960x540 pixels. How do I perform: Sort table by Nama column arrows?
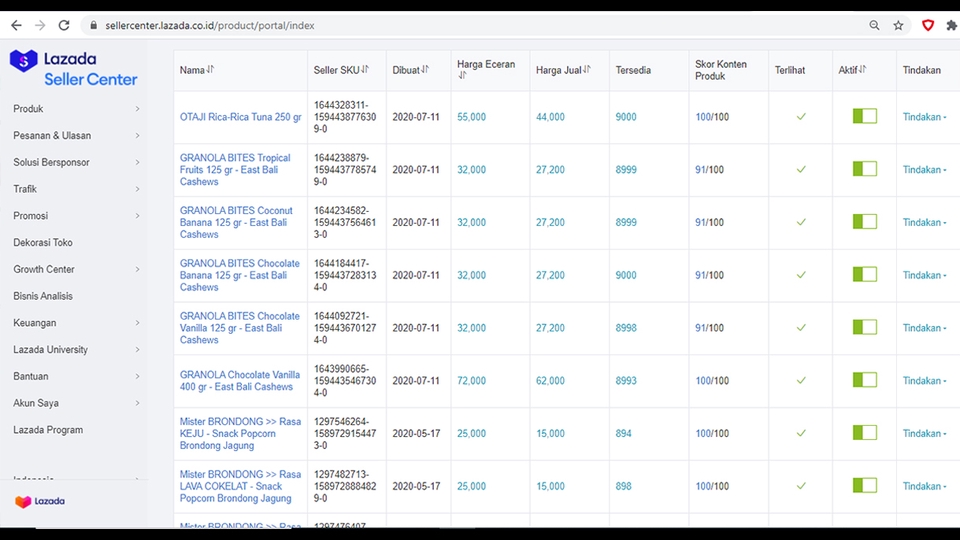pos(210,69)
